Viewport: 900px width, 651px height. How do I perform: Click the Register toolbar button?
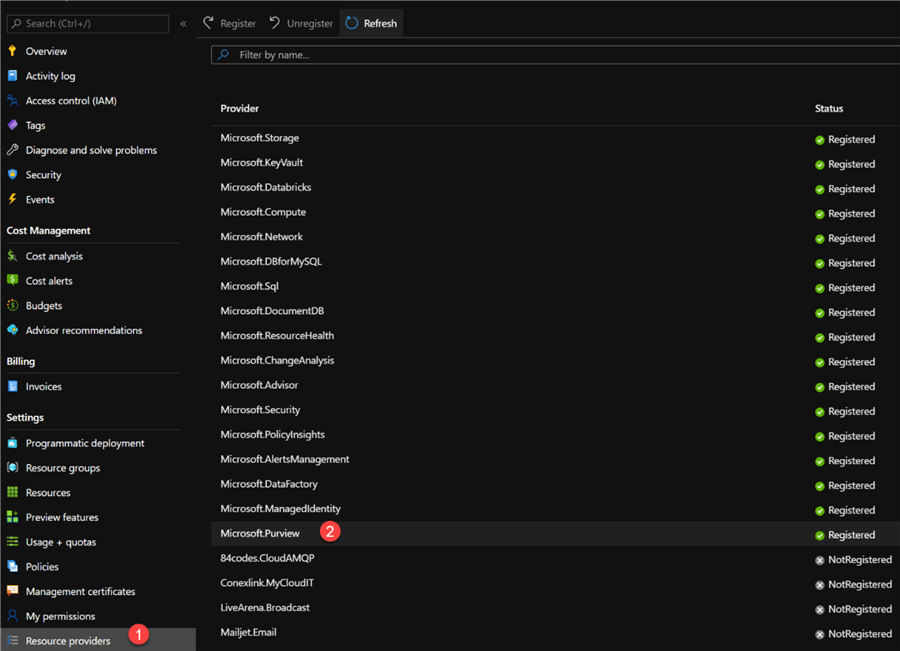pyautogui.click(x=228, y=23)
